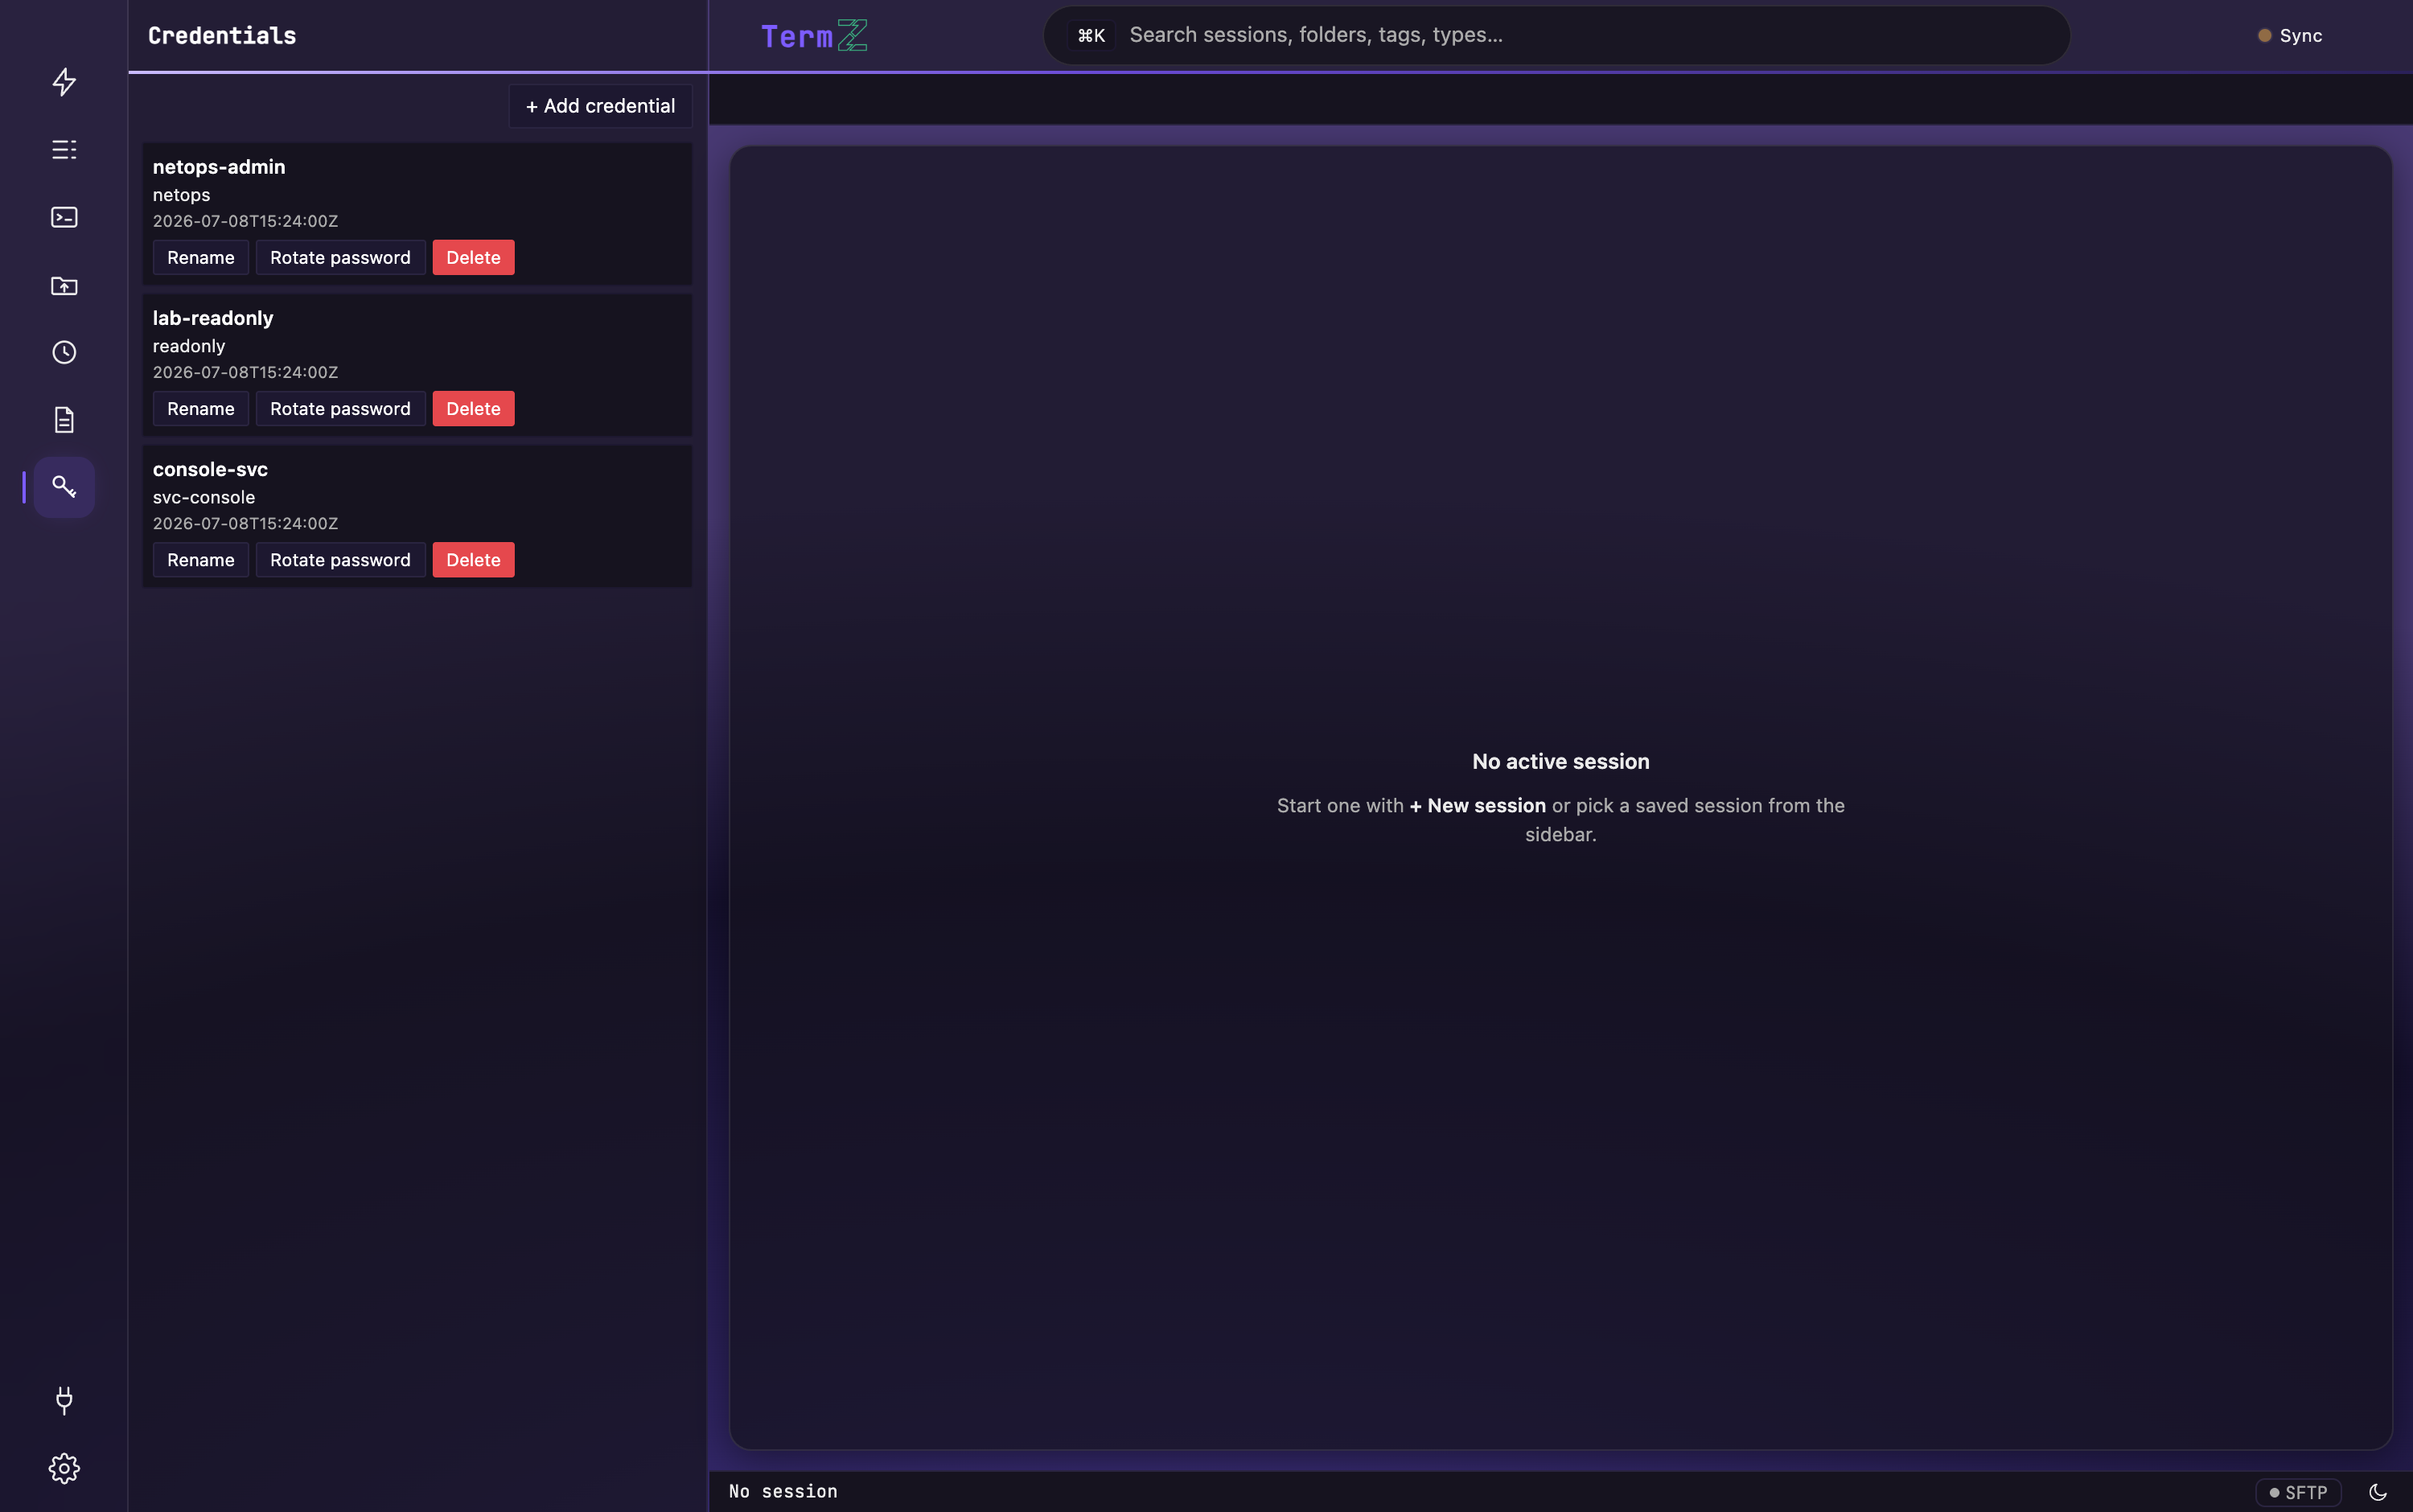Rename the netops-admin credential

click(201, 257)
